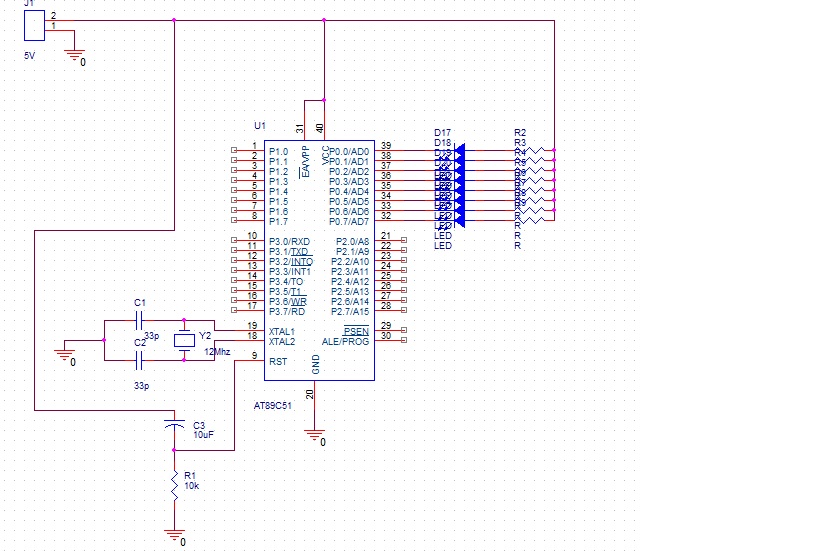Select the U1 reference label
Screen dimensions: 819x551
coord(260,126)
